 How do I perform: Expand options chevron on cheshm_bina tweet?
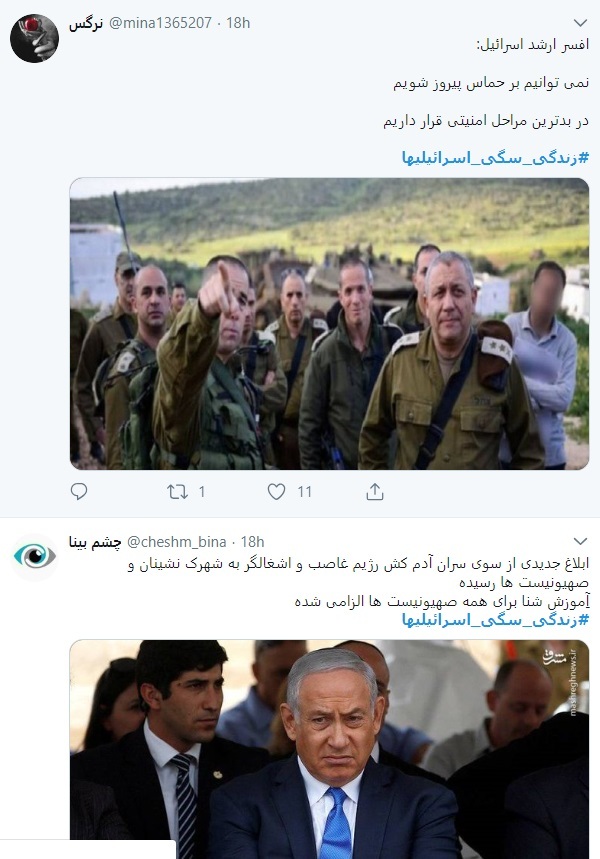580,541
